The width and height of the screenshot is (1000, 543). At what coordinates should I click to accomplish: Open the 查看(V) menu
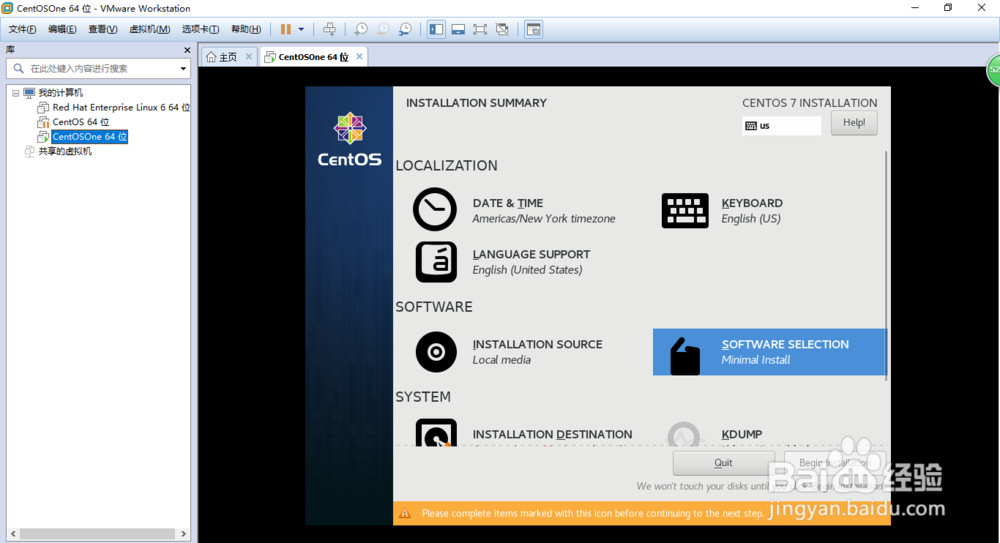click(102, 29)
